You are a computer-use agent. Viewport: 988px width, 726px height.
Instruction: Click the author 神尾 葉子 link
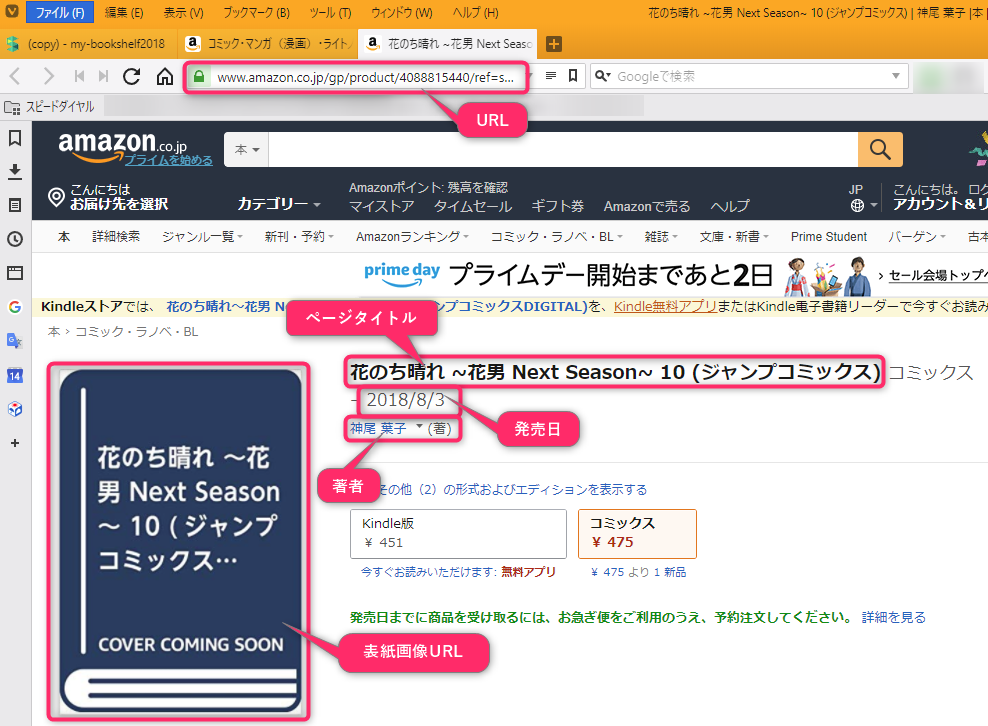[378, 429]
